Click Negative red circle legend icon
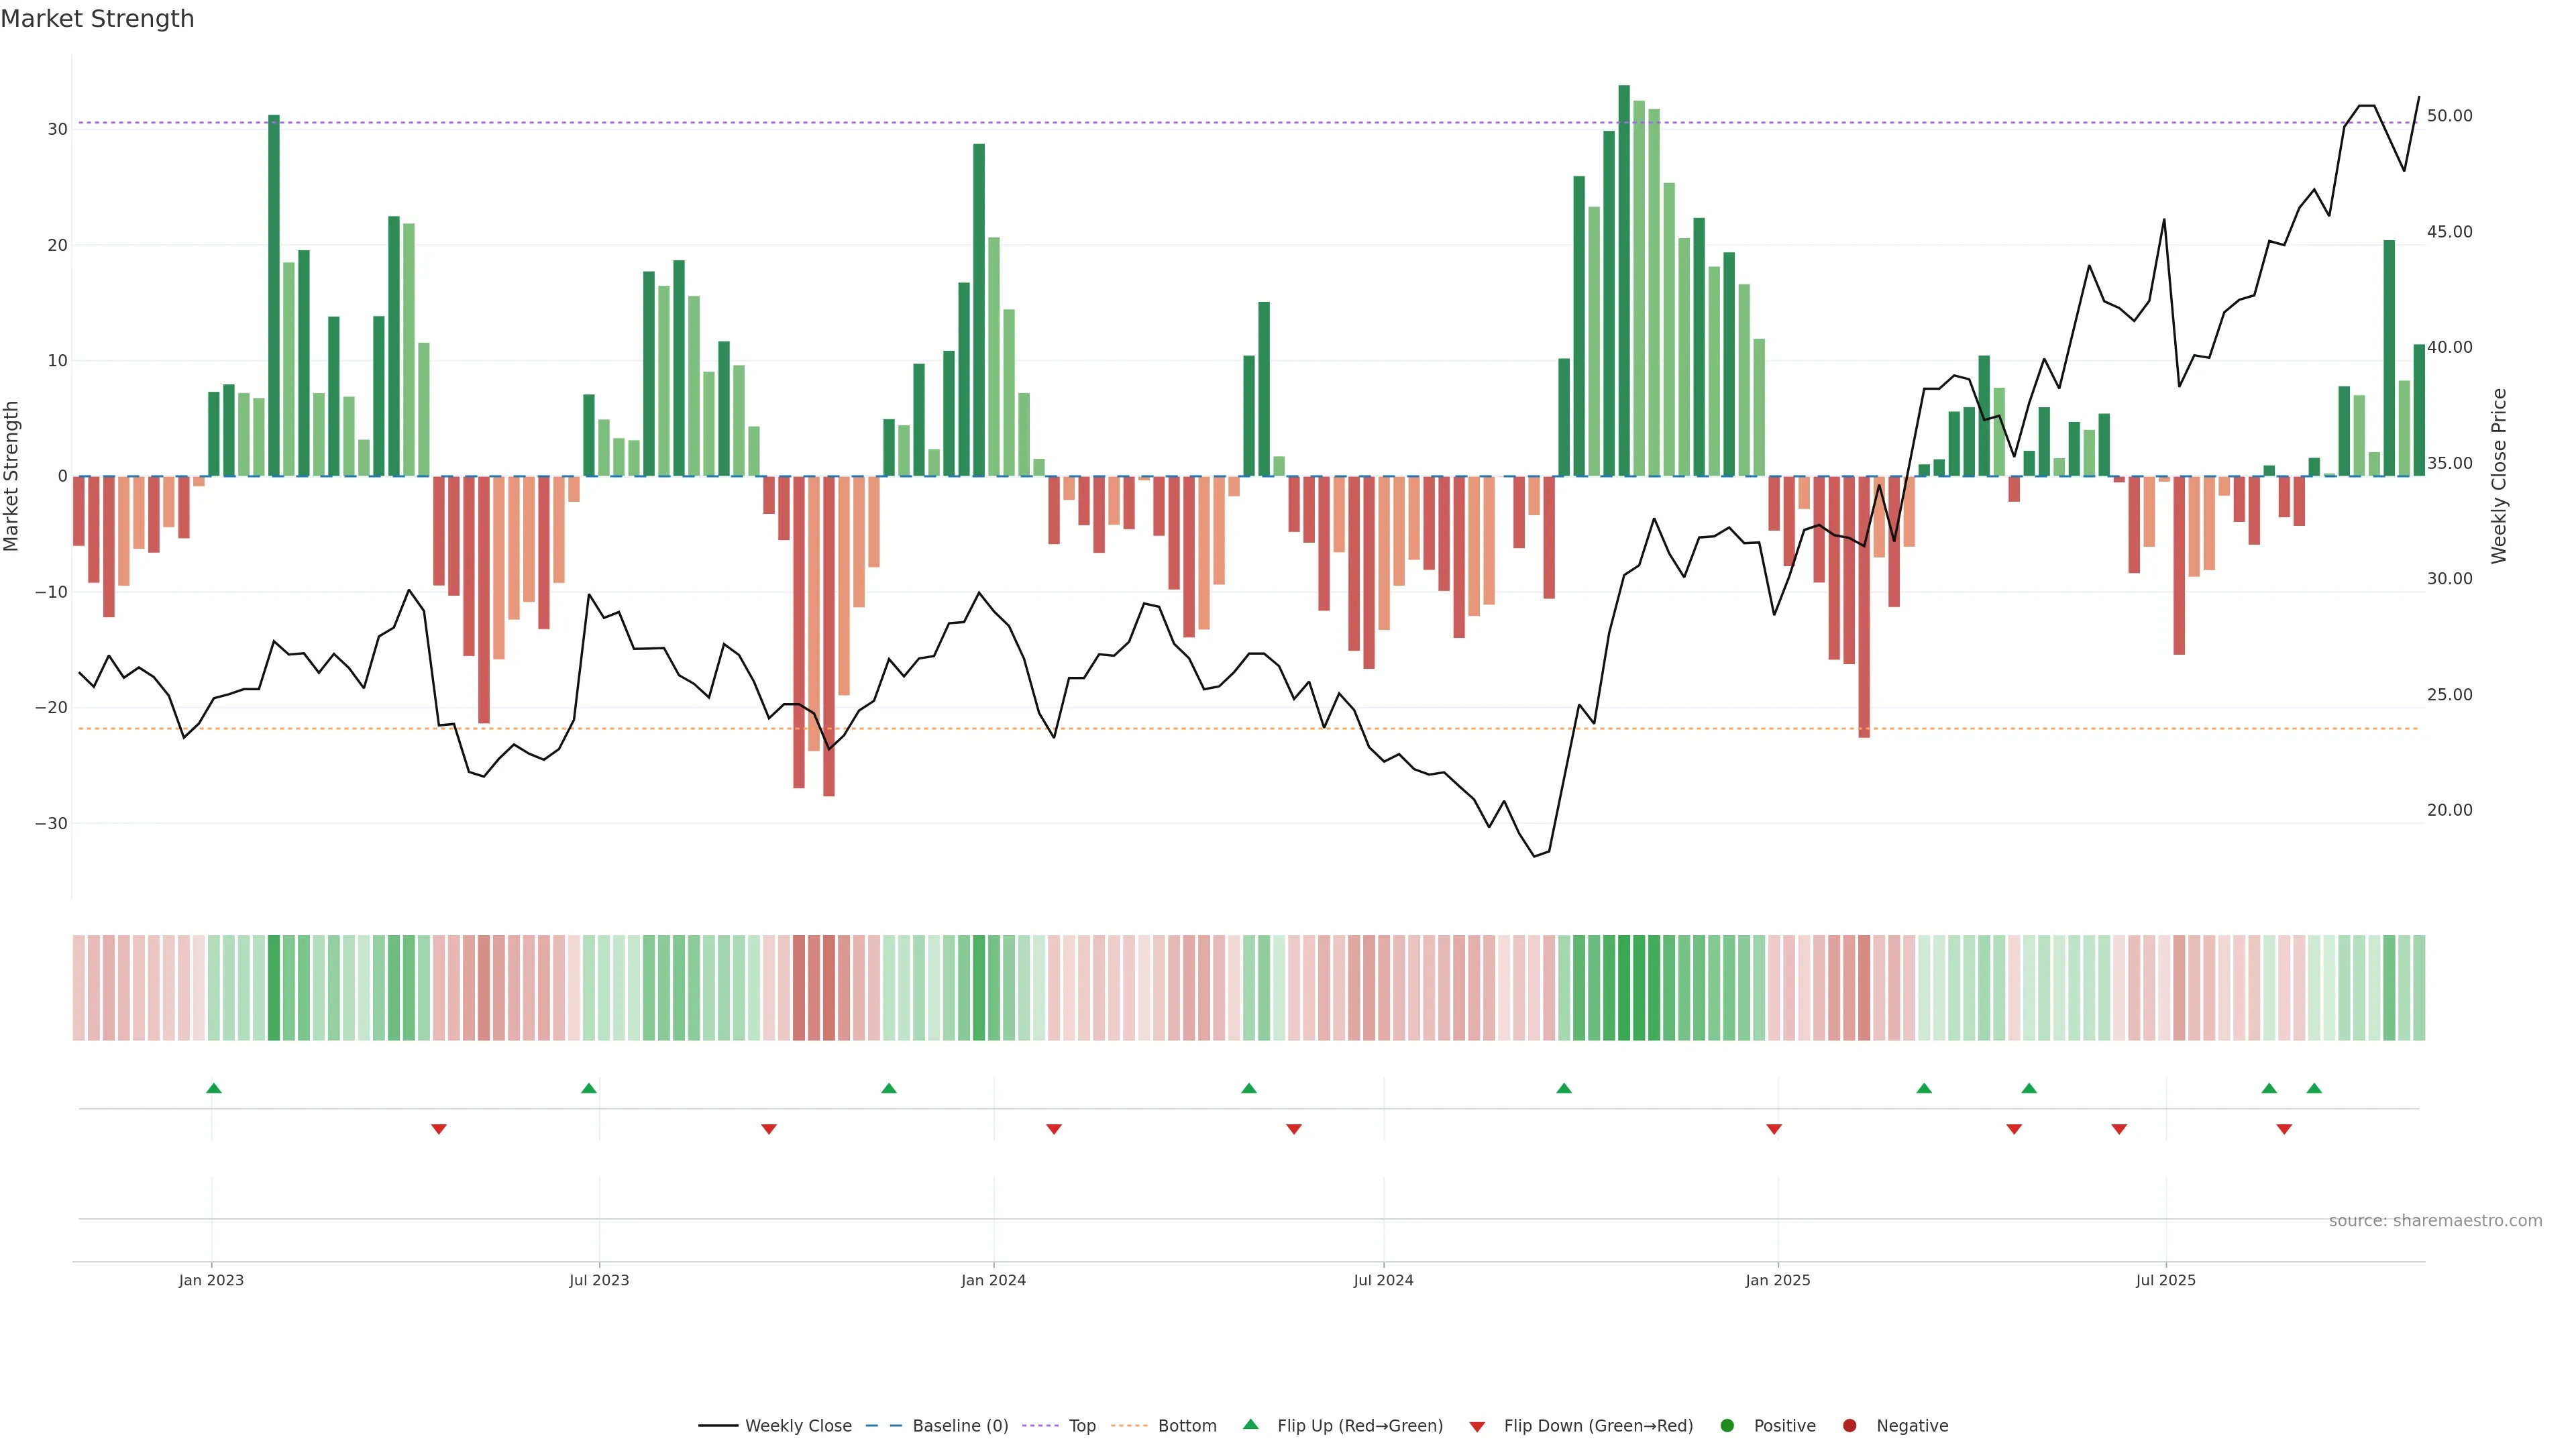 [1849, 1426]
